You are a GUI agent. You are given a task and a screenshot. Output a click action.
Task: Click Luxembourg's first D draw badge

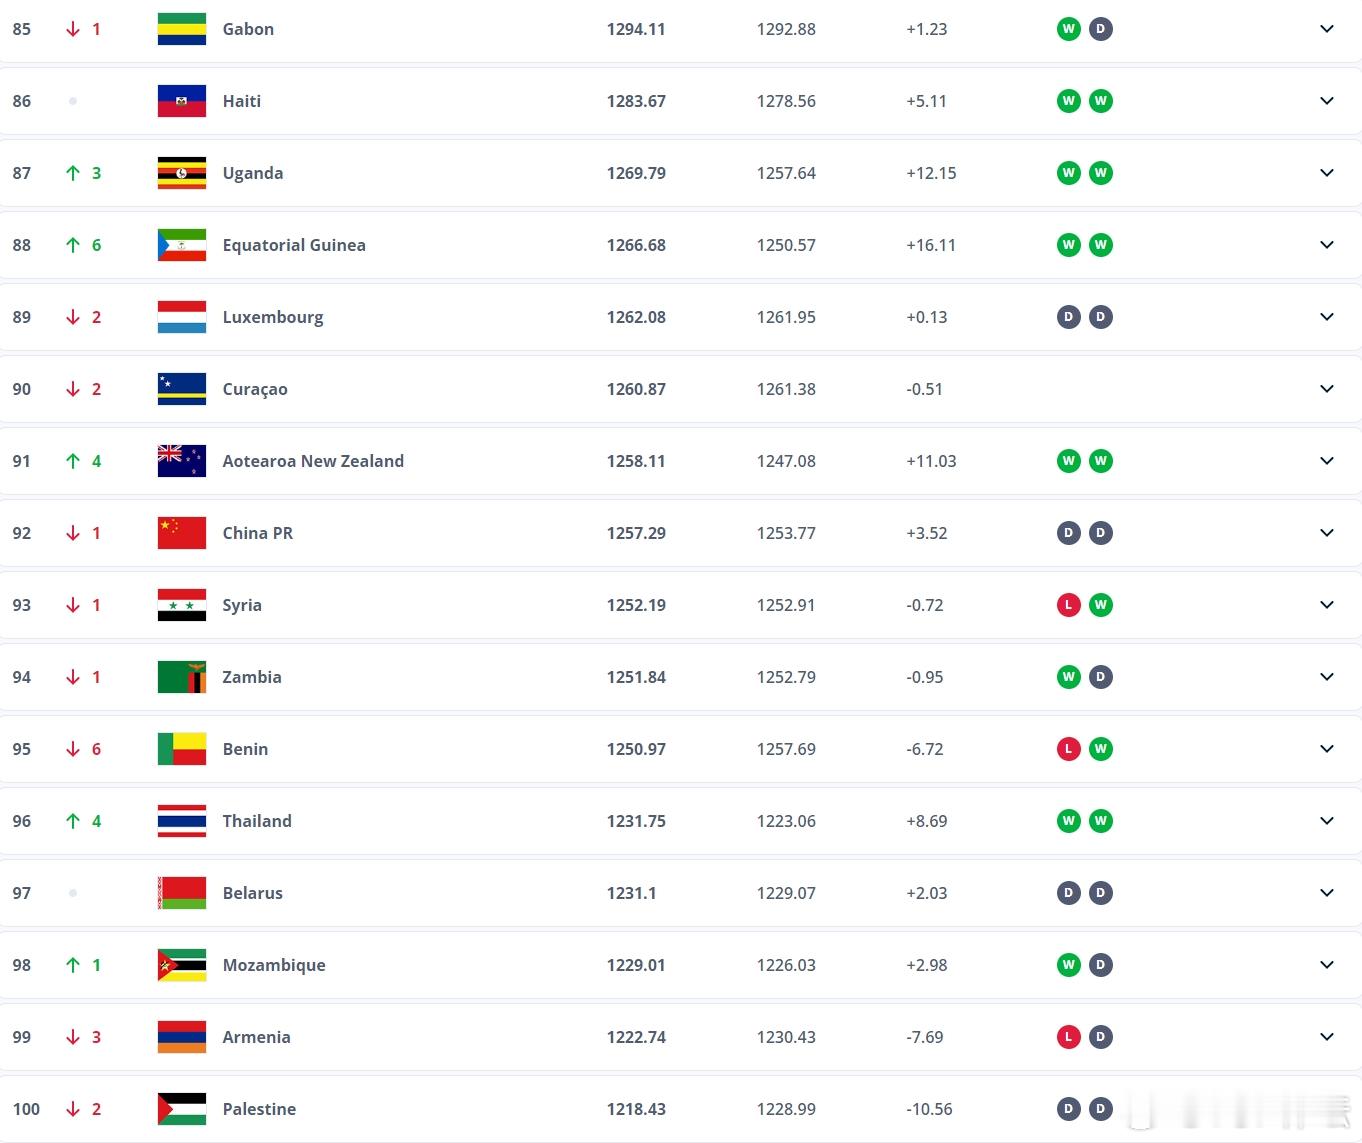1069,317
